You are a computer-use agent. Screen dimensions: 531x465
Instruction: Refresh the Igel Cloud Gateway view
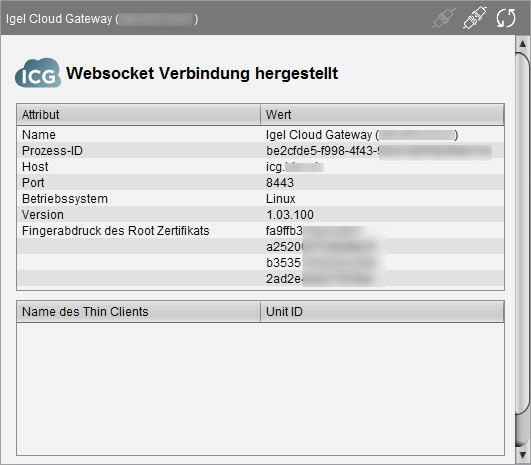tap(506, 18)
